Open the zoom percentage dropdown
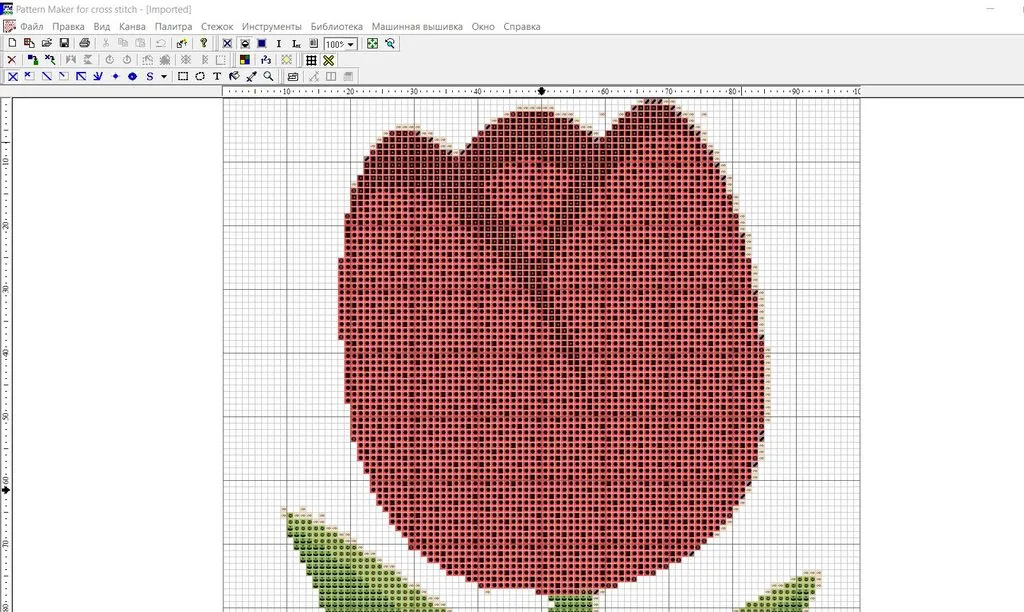The image size is (1024, 612). pos(351,44)
